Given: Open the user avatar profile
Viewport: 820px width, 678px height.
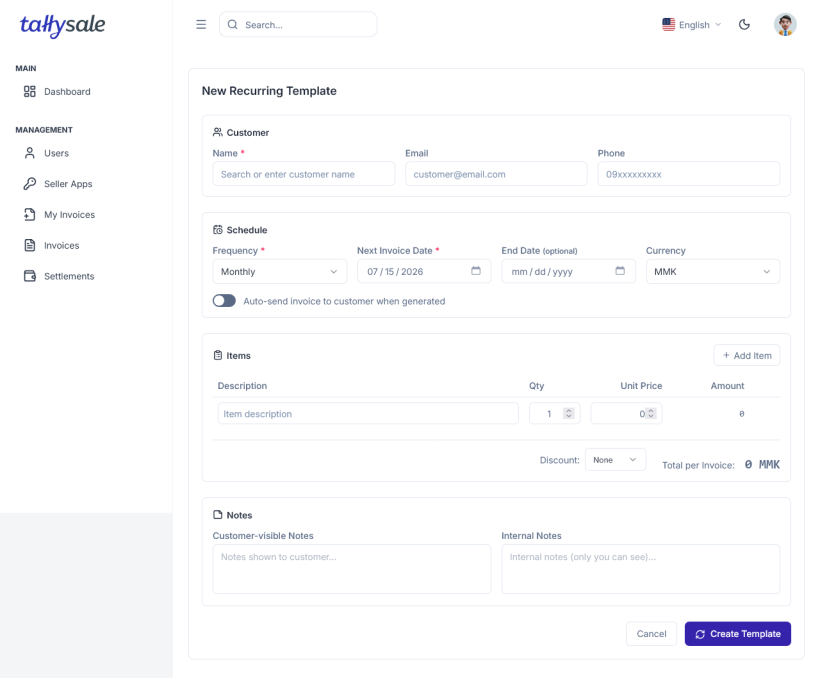Looking at the screenshot, I should click(x=785, y=25).
